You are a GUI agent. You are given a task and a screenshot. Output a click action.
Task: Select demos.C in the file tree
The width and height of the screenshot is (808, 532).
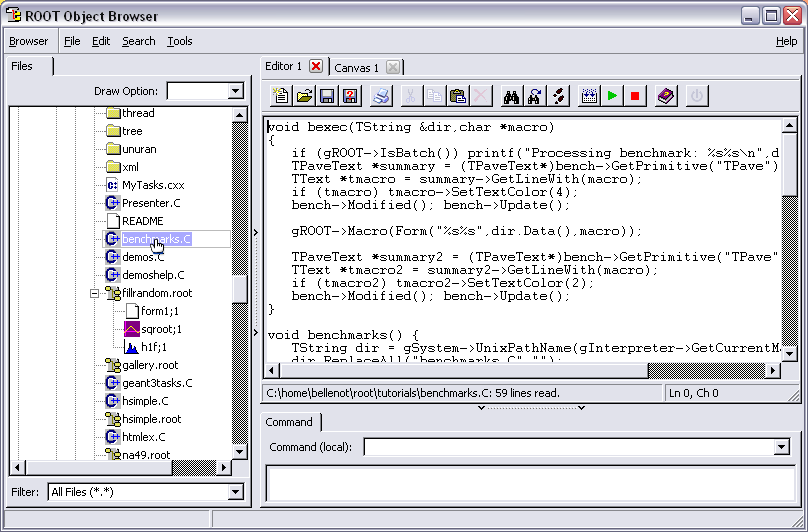tap(143, 257)
